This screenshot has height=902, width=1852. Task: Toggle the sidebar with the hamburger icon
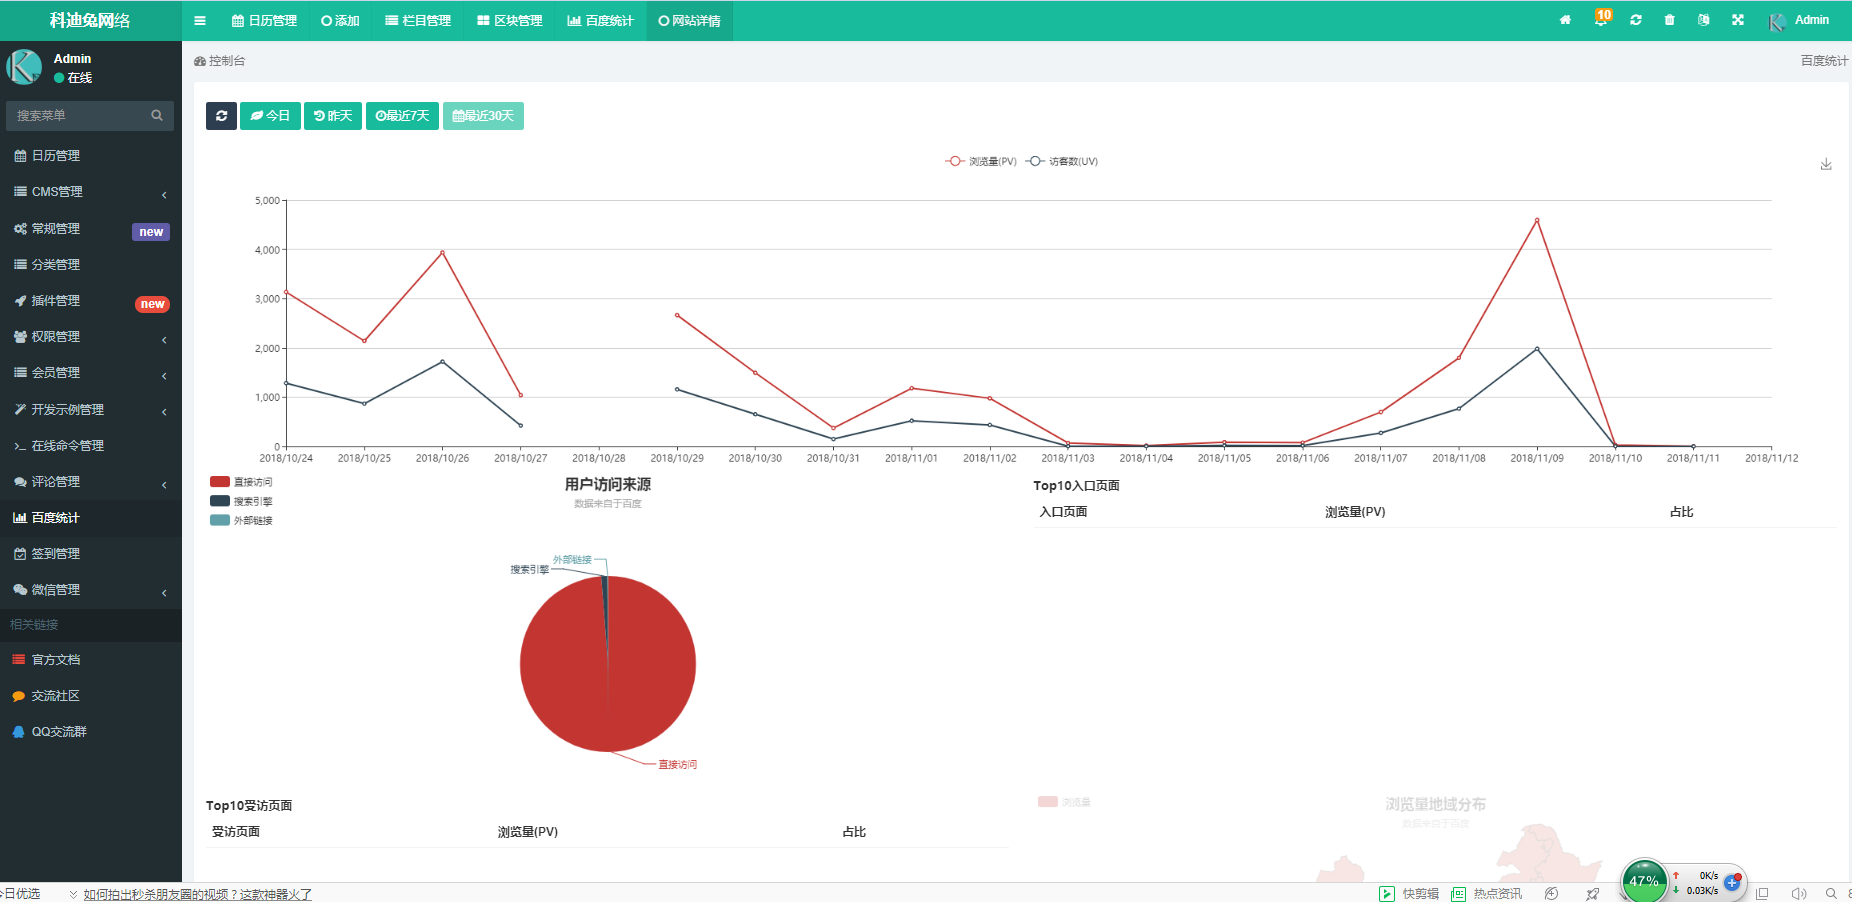tap(200, 21)
